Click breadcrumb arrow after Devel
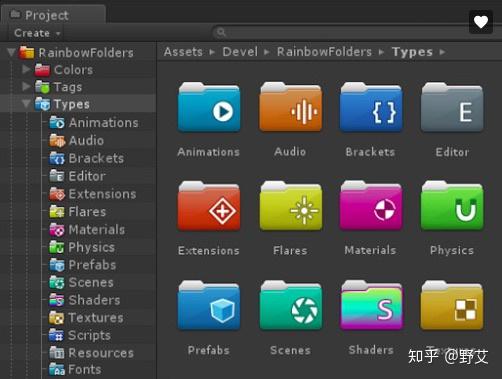This screenshot has height=379, width=502. [267, 52]
